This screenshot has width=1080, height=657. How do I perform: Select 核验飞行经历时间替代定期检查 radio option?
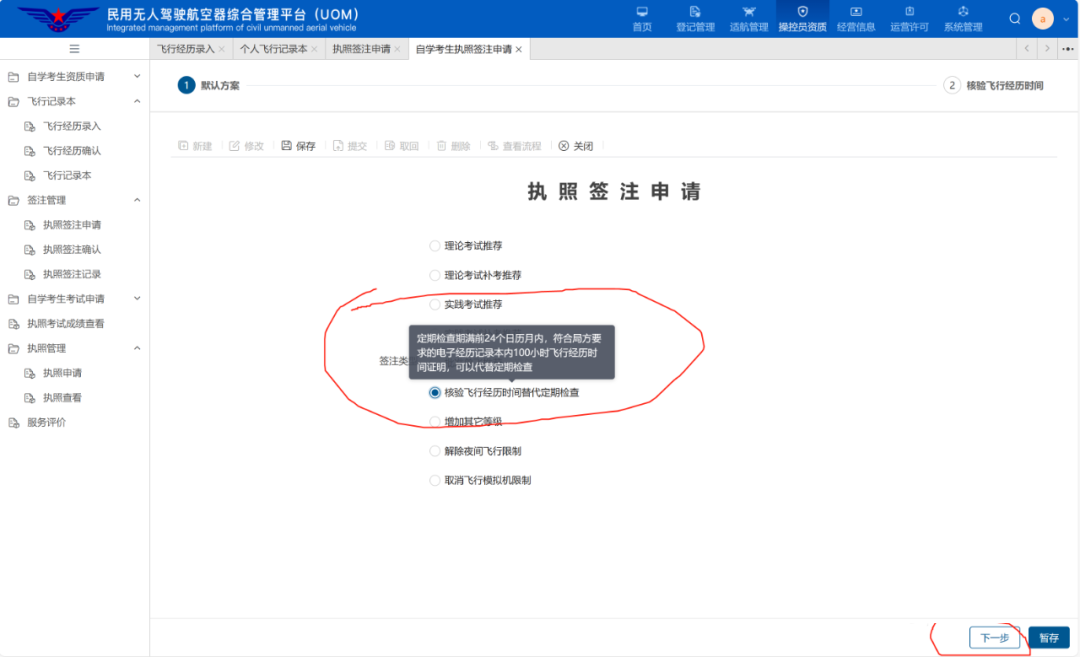click(435, 393)
